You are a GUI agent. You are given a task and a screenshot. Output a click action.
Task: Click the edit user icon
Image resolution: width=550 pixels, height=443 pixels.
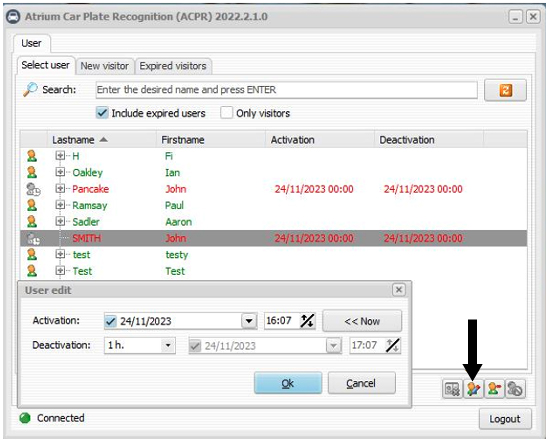tap(473, 389)
